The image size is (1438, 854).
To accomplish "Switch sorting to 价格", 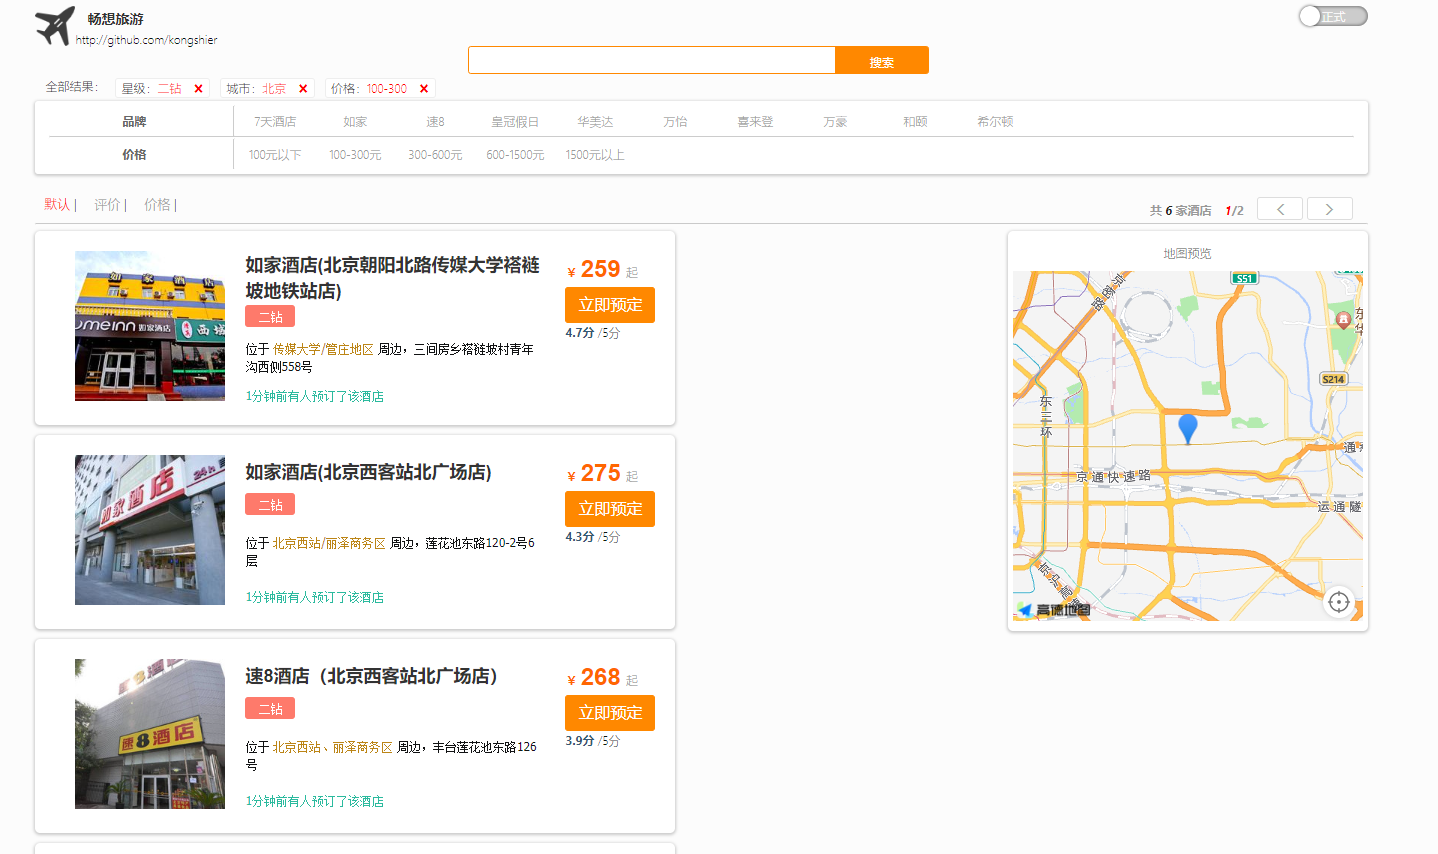I will (156, 204).
